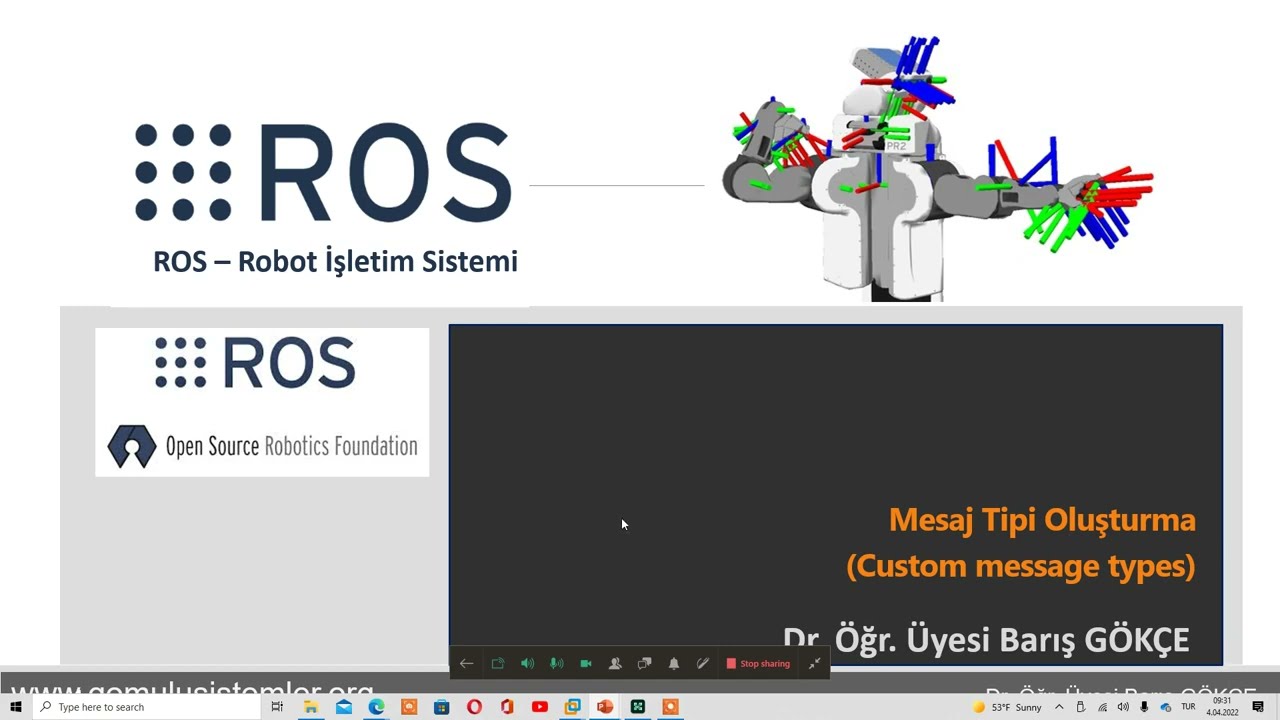Viewport: 1280px width, 720px height.
Task: Open File Explorer from the taskbar
Action: coord(311,707)
